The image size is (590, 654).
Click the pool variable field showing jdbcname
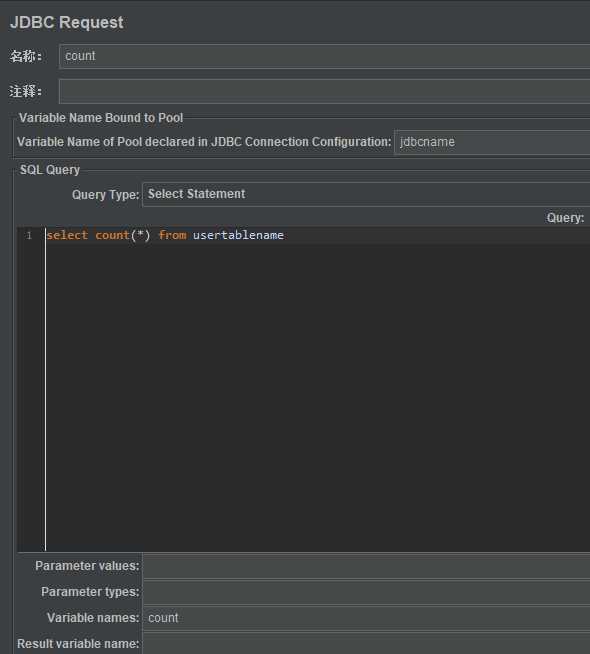click(492, 142)
